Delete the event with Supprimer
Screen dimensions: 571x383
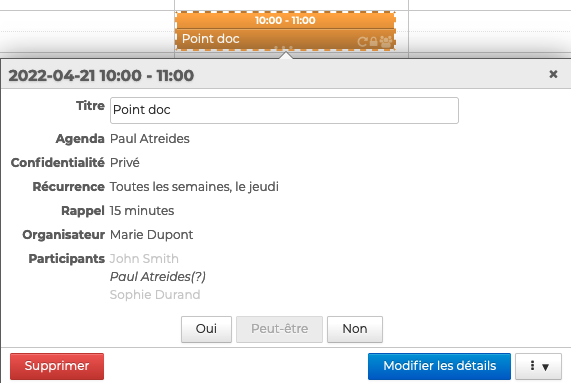(x=57, y=366)
